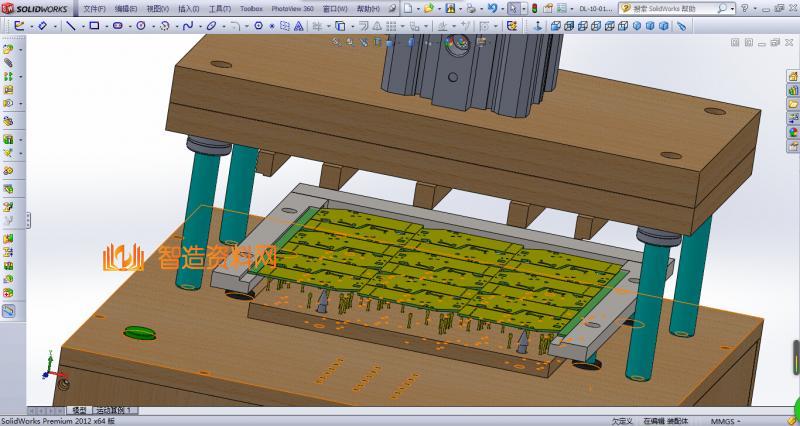This screenshot has height=426, width=800.
Task: Toggle the Select cursor tool
Action: (512, 8)
